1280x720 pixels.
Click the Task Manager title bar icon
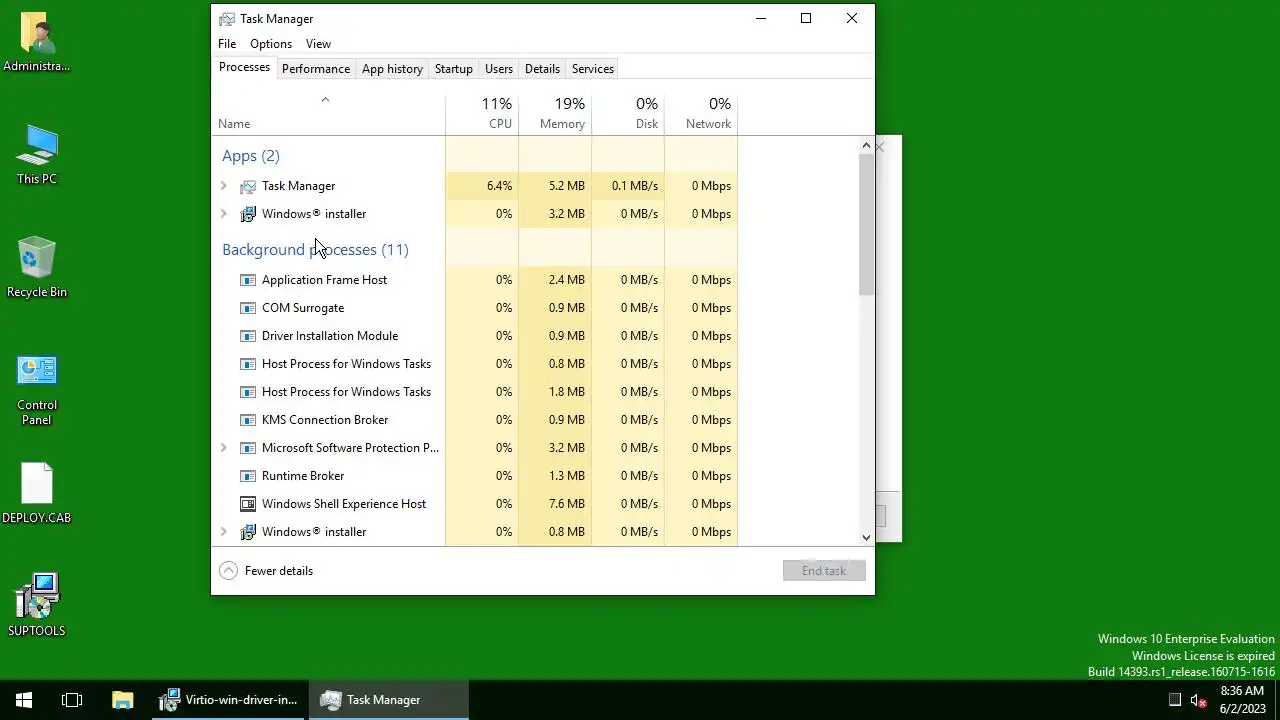[227, 19]
